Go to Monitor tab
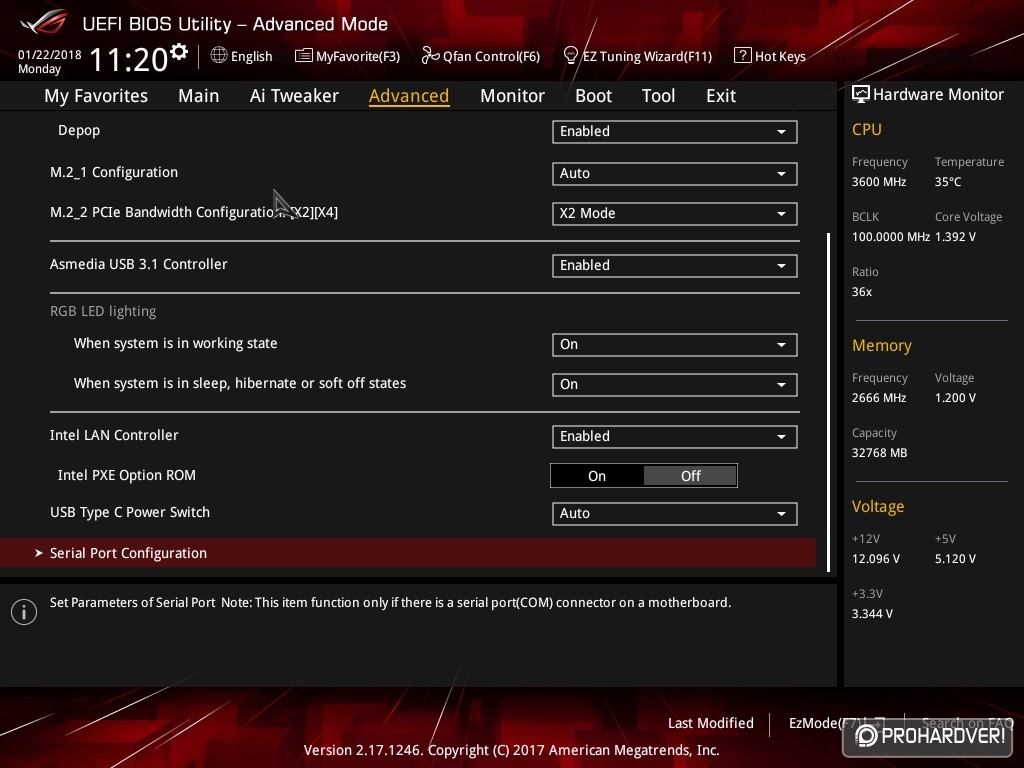This screenshot has width=1024, height=768. [x=512, y=96]
